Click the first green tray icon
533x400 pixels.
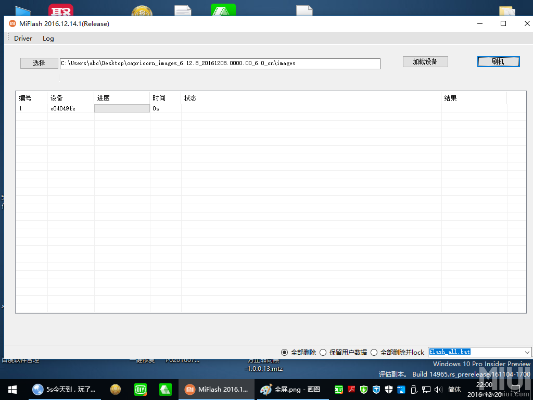click(x=339, y=389)
